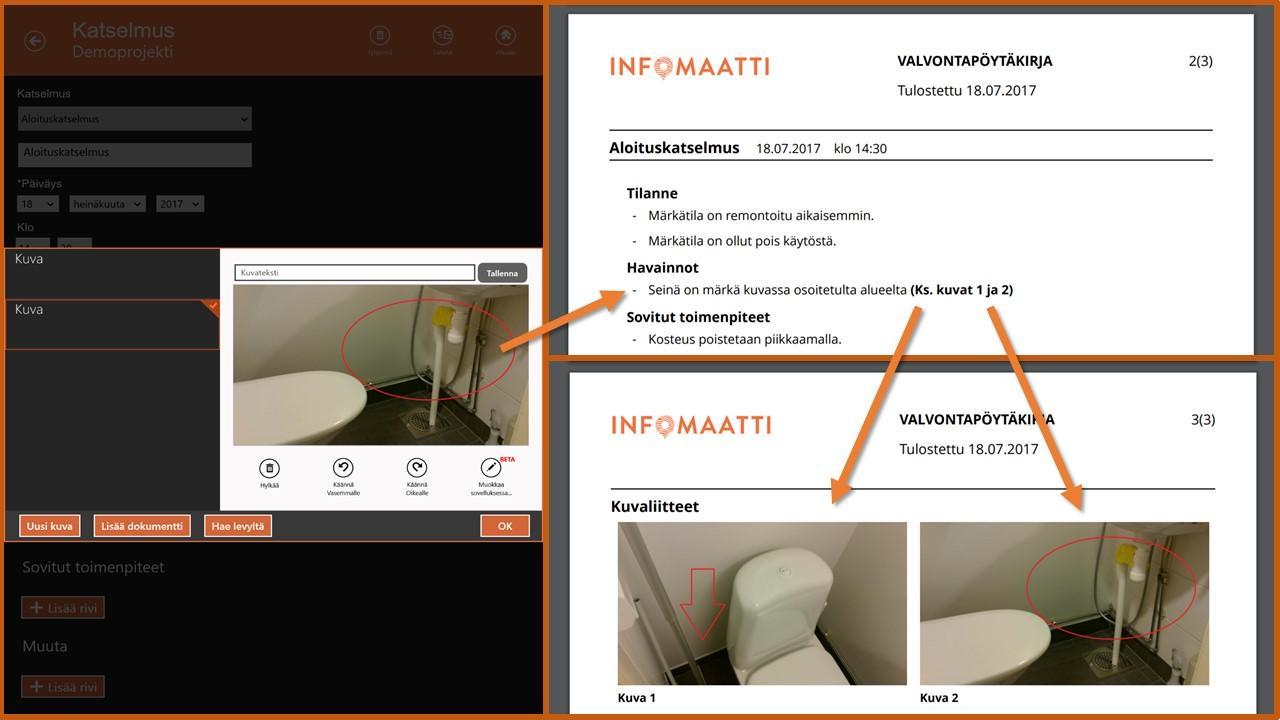Click the Tilanne heading in the report
Screen dimensions: 1280x720
point(652,193)
